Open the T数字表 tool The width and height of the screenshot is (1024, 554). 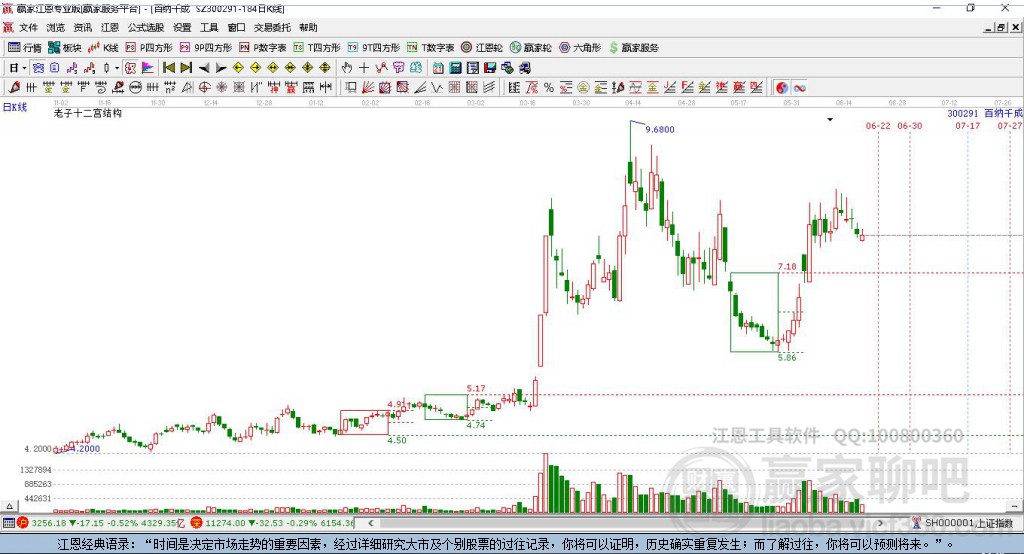pos(430,48)
